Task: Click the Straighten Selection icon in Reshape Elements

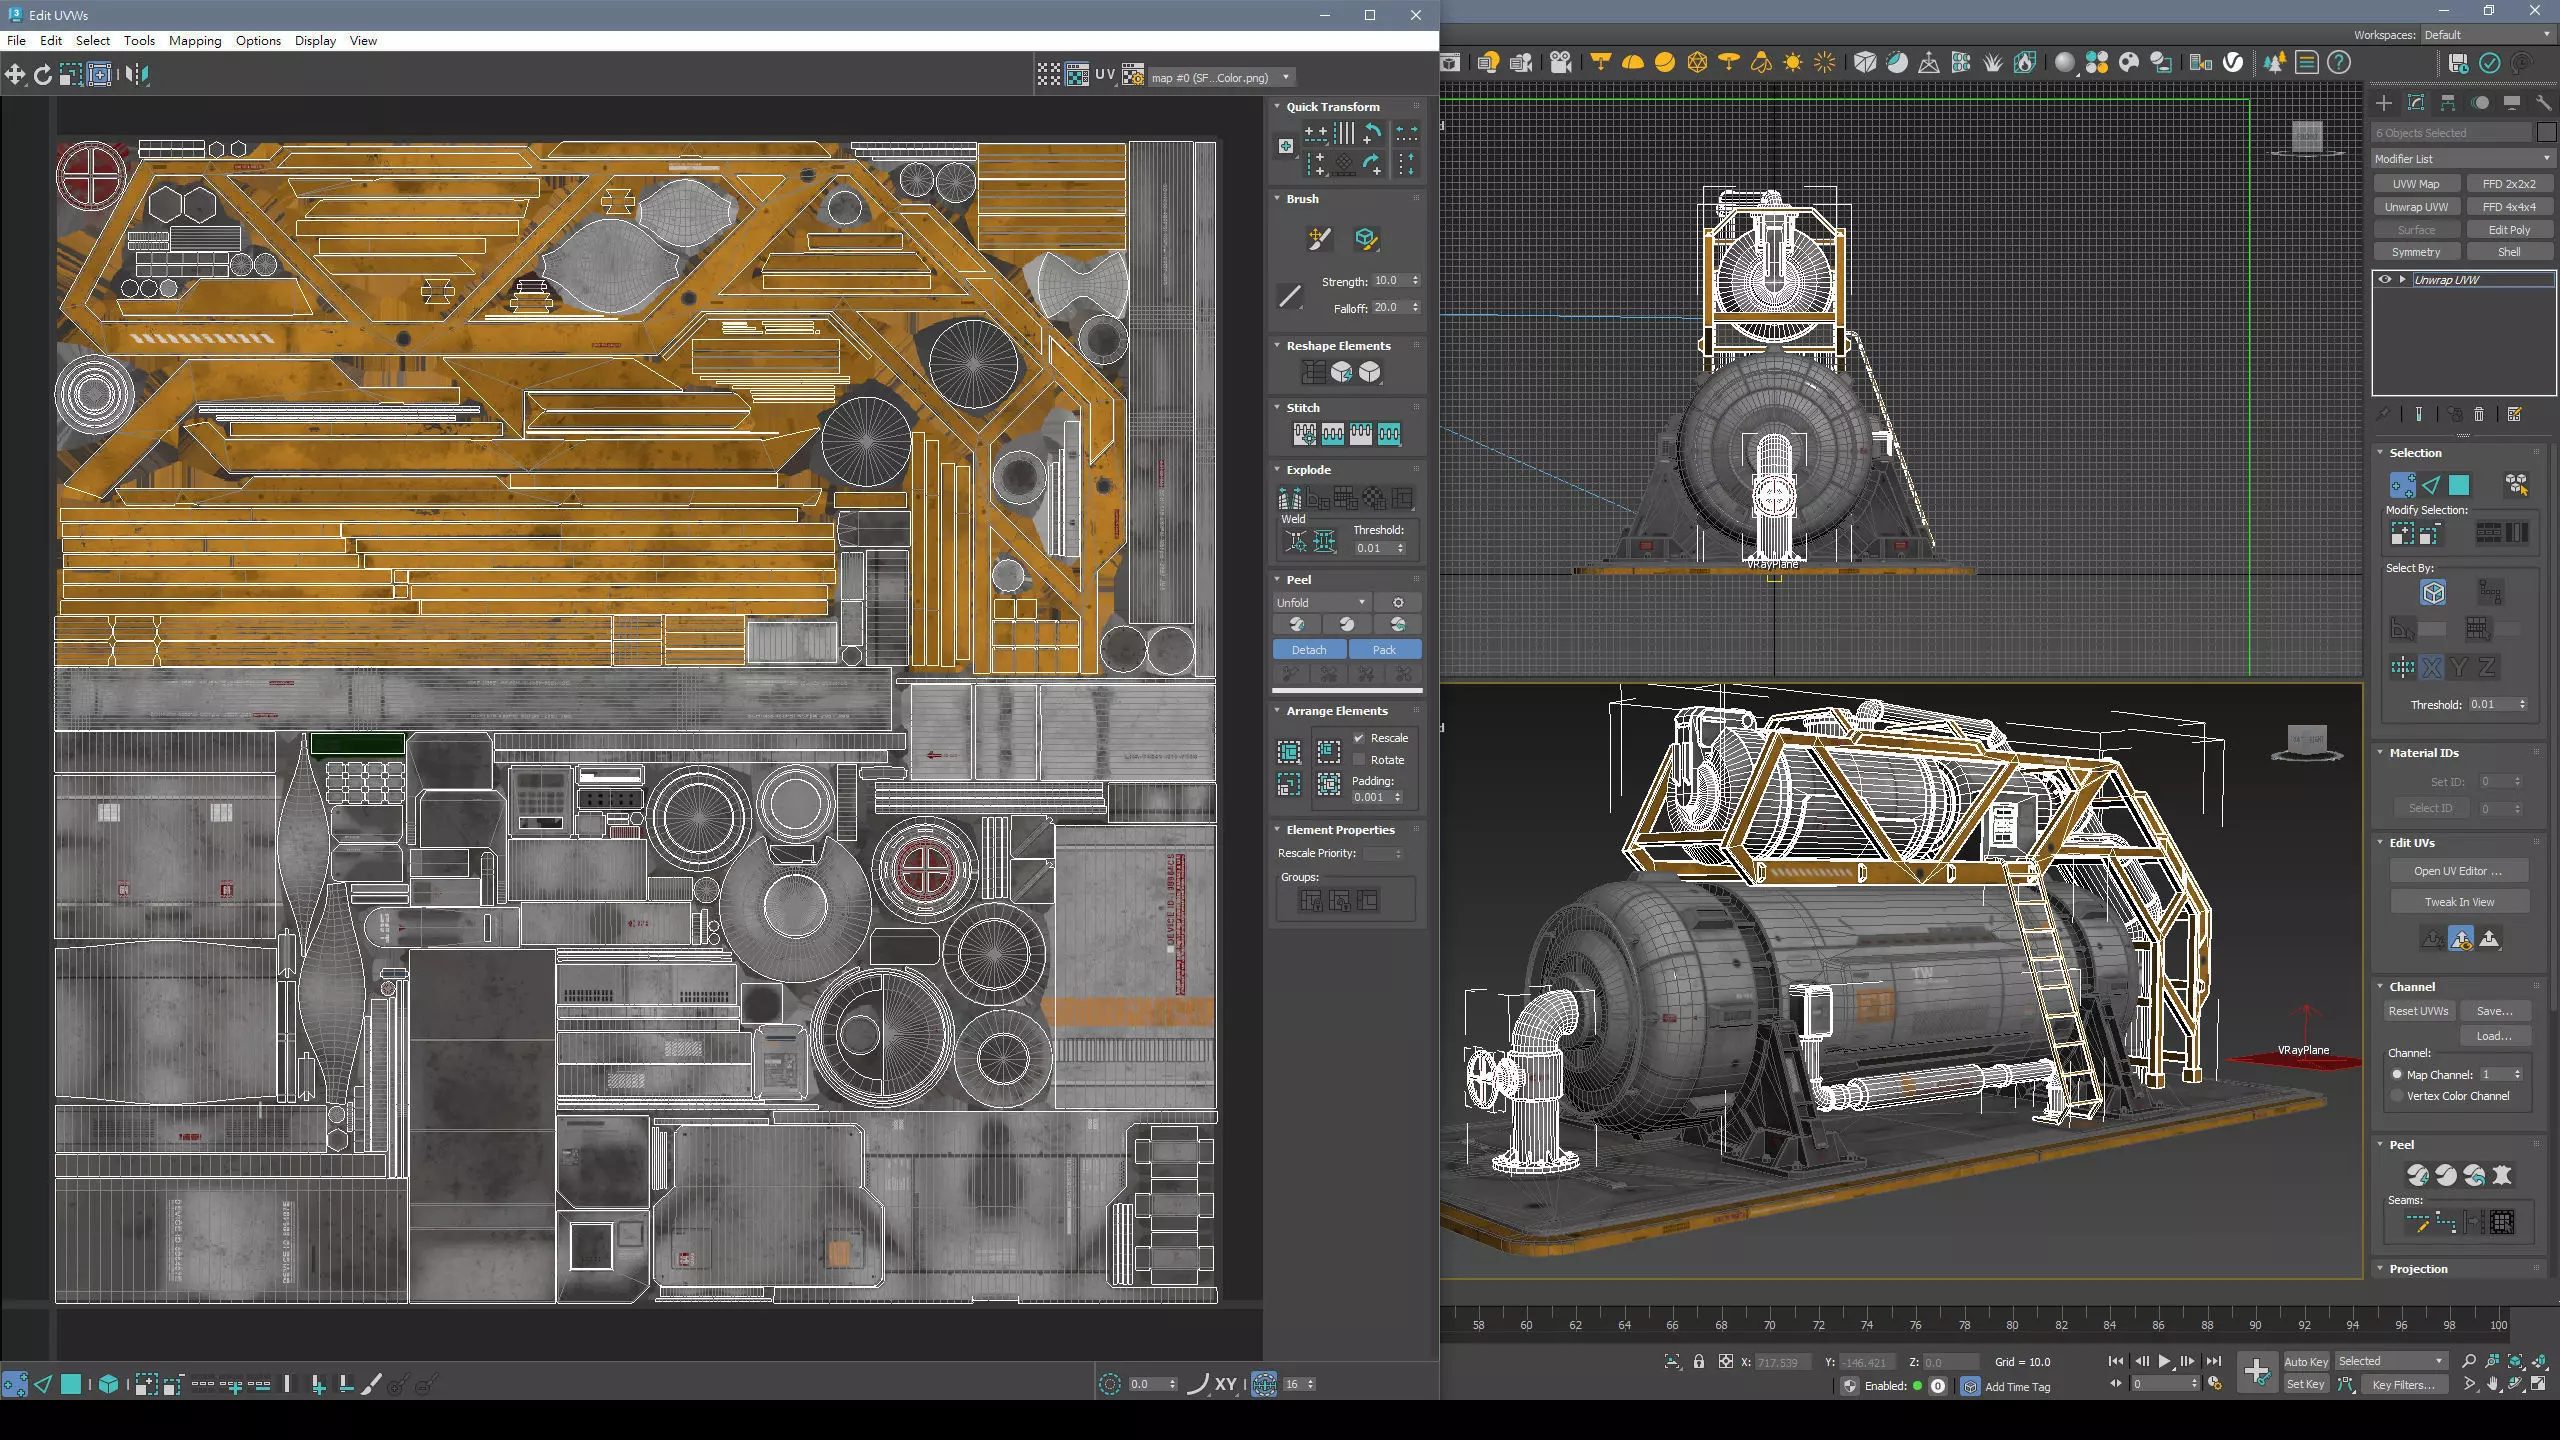Action: [x=1313, y=372]
